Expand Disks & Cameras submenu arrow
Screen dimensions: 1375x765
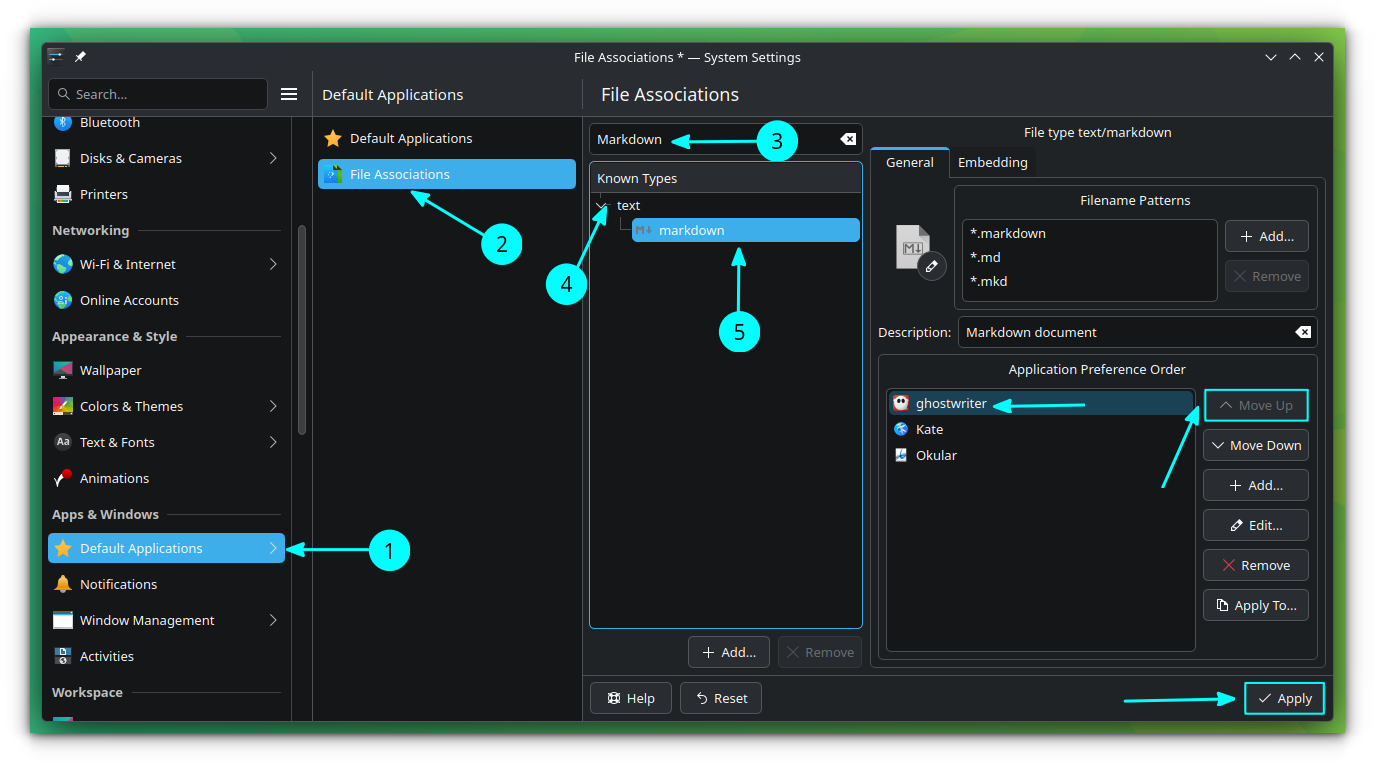pos(273,158)
